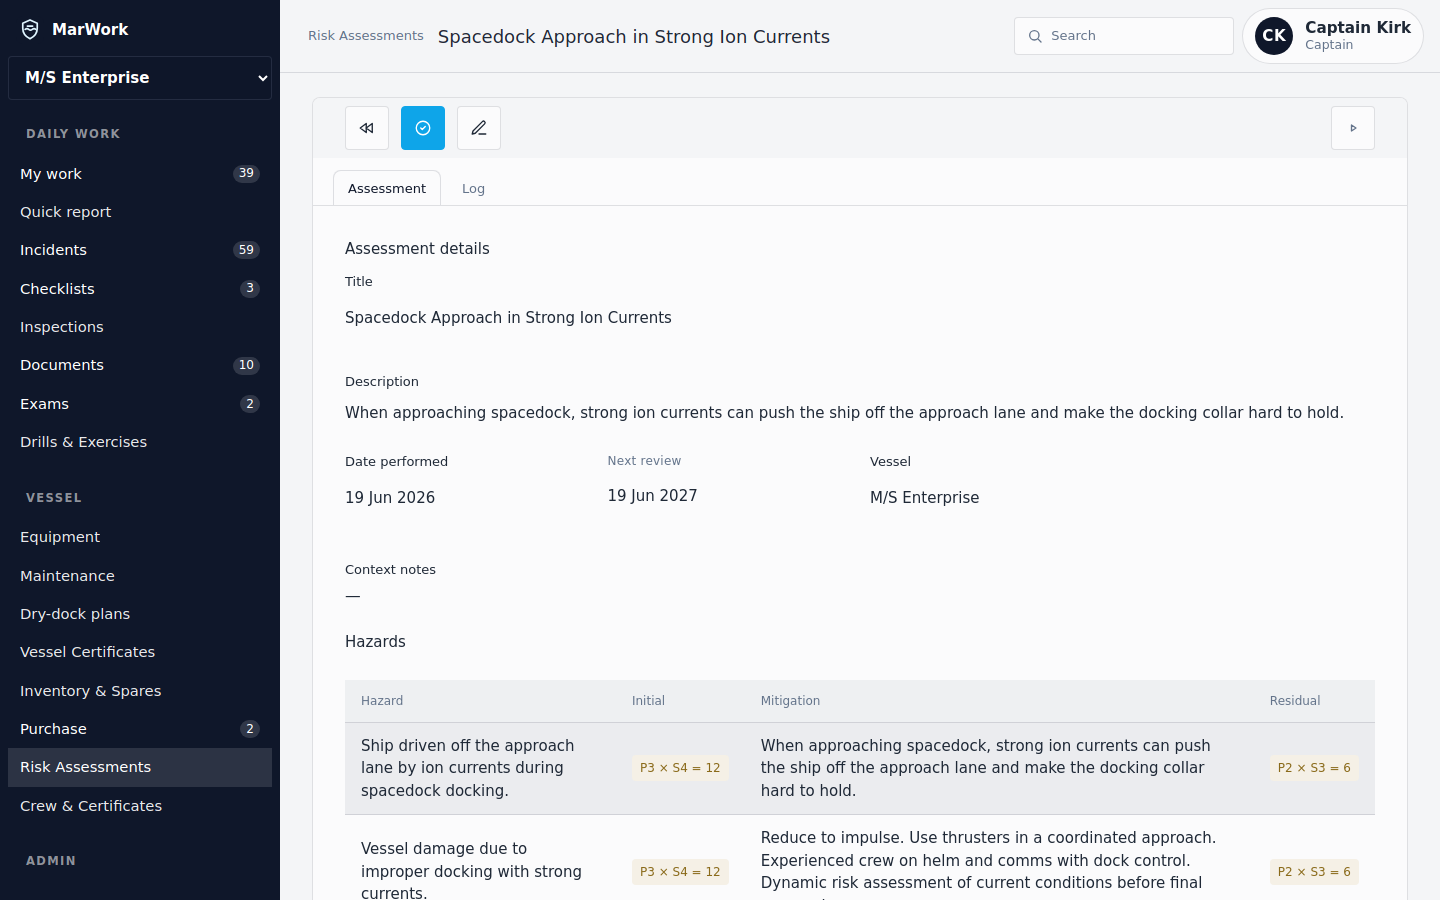
Task: Click Residual risk badge in ship driven off row
Action: point(1314,768)
